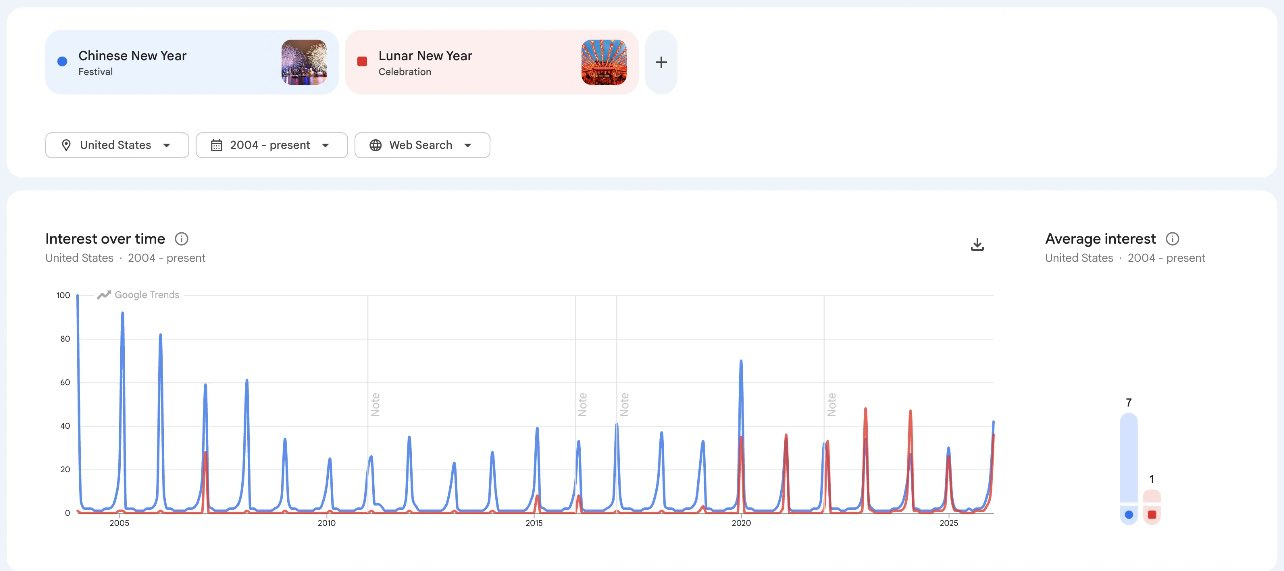Expand the 2004 - present date dropdown
This screenshot has height=571, width=1284.
(272, 145)
